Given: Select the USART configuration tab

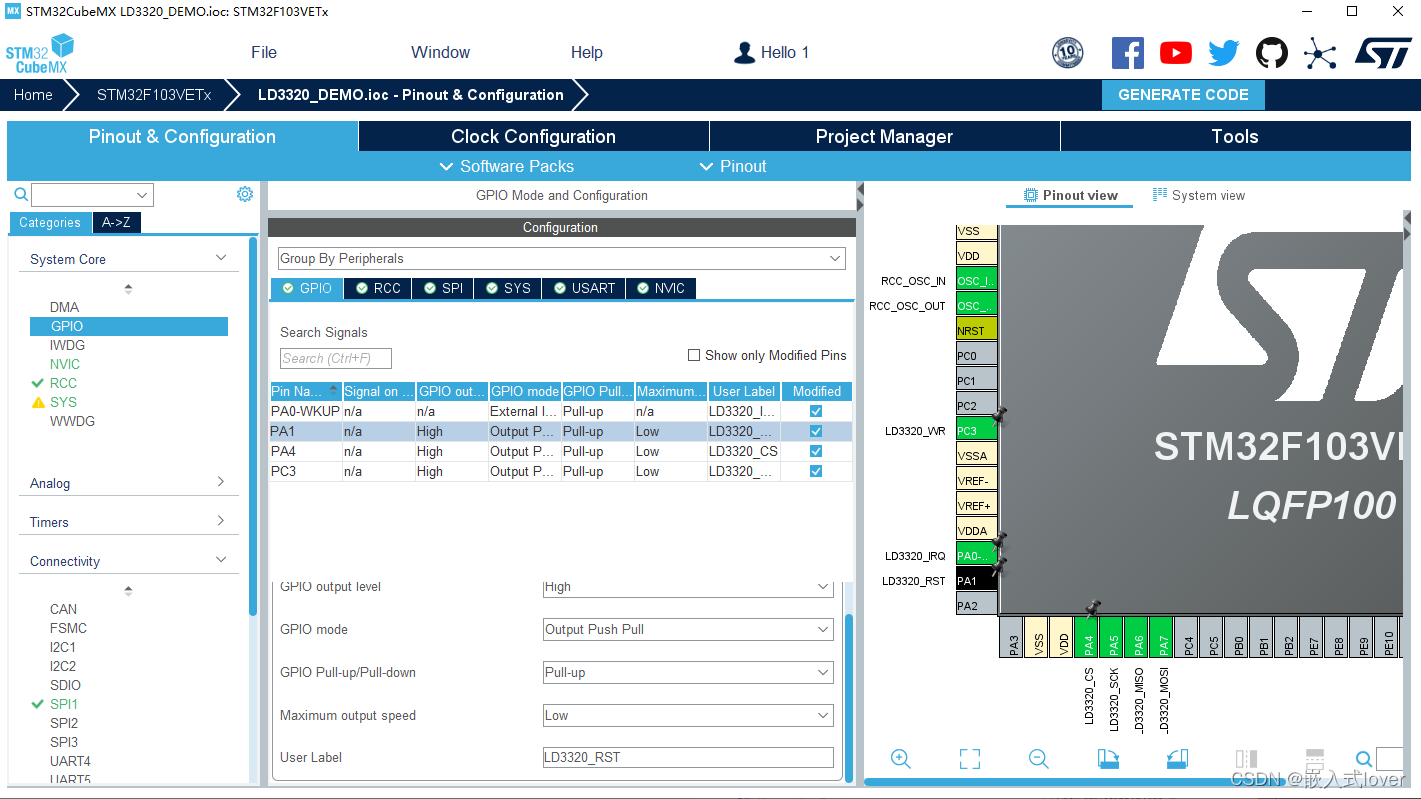Looking at the screenshot, I should (x=583, y=288).
